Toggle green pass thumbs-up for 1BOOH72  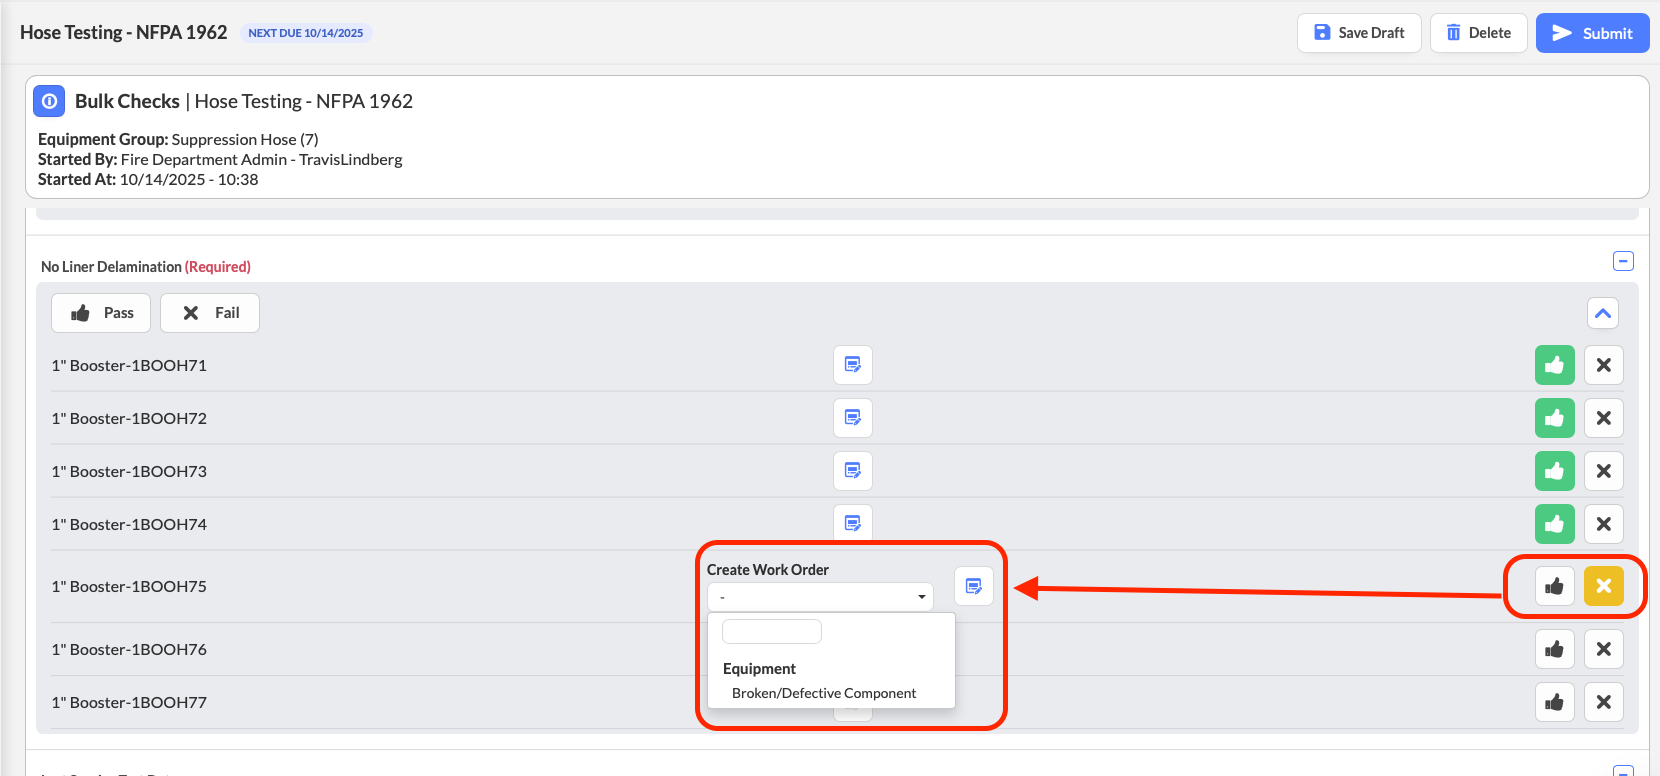(1554, 418)
